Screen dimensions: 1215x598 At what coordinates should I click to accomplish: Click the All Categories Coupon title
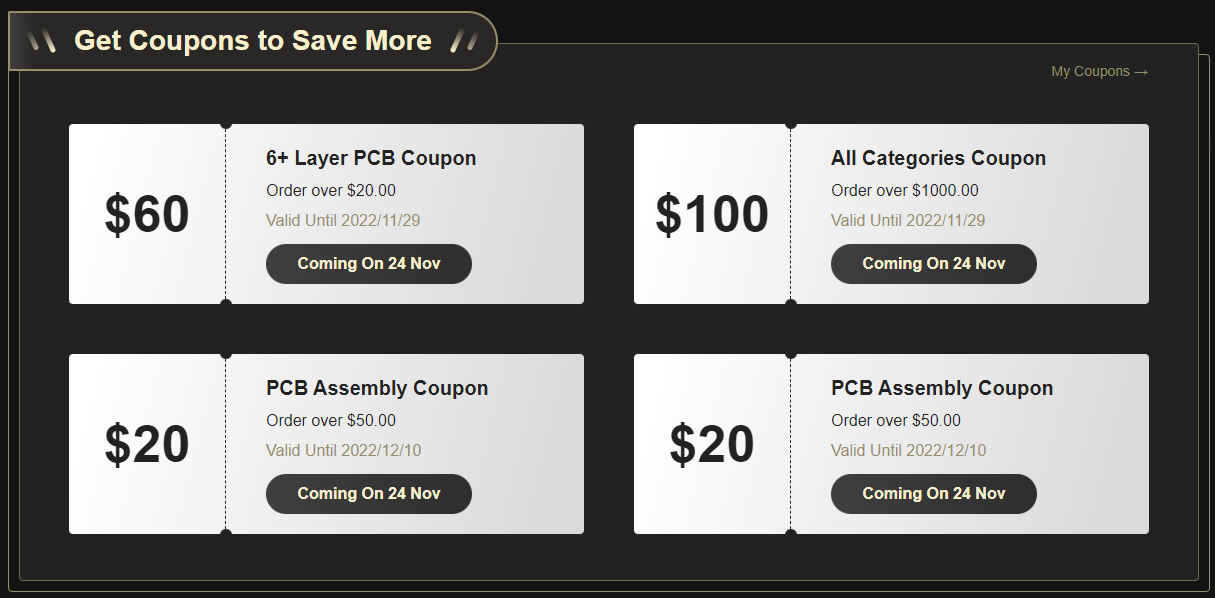point(938,158)
